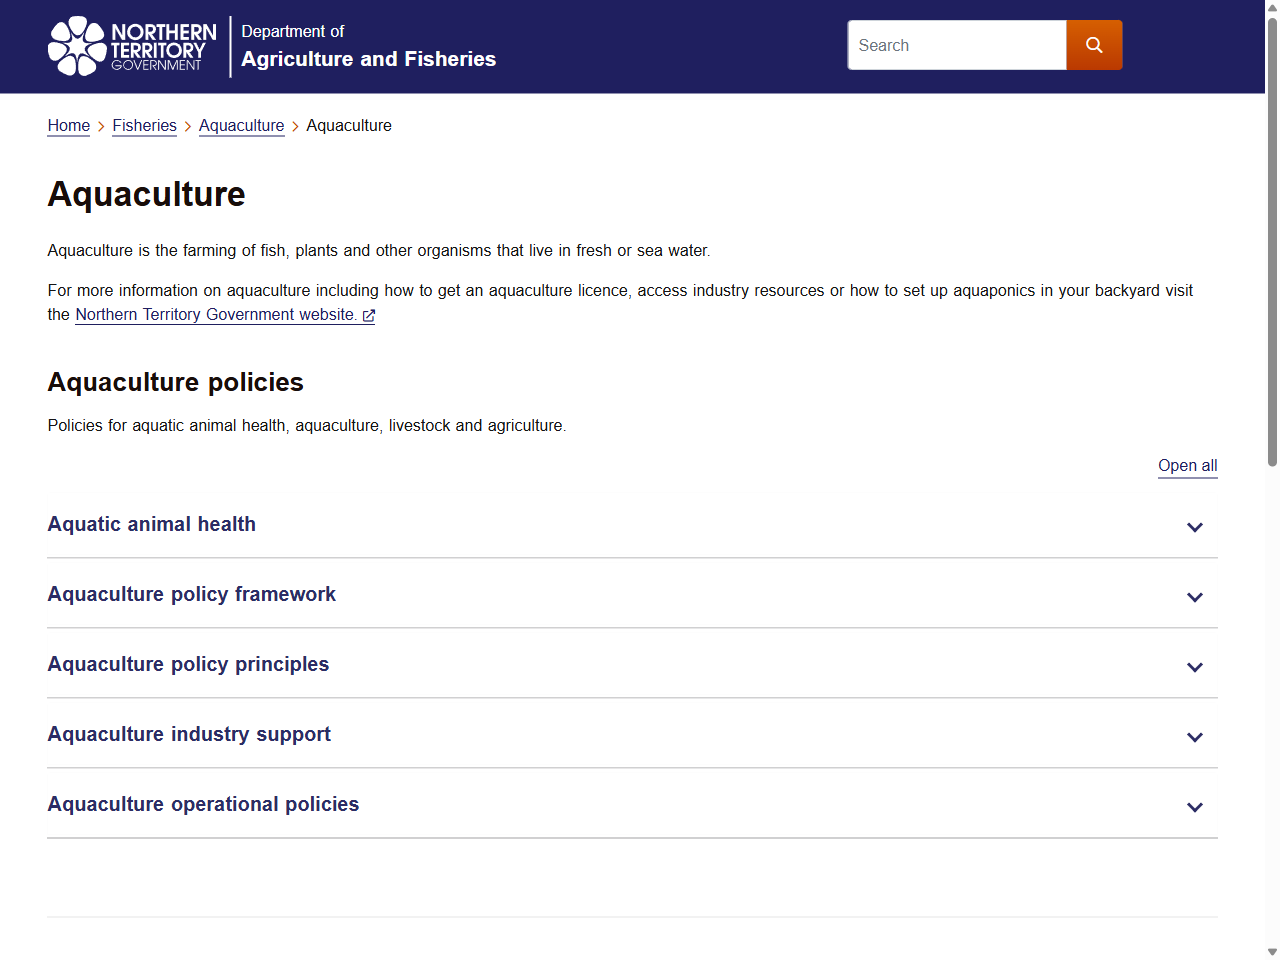The image size is (1280, 960).
Task: Click the chevron on Aquaculture industry support
Action: click(x=1195, y=737)
